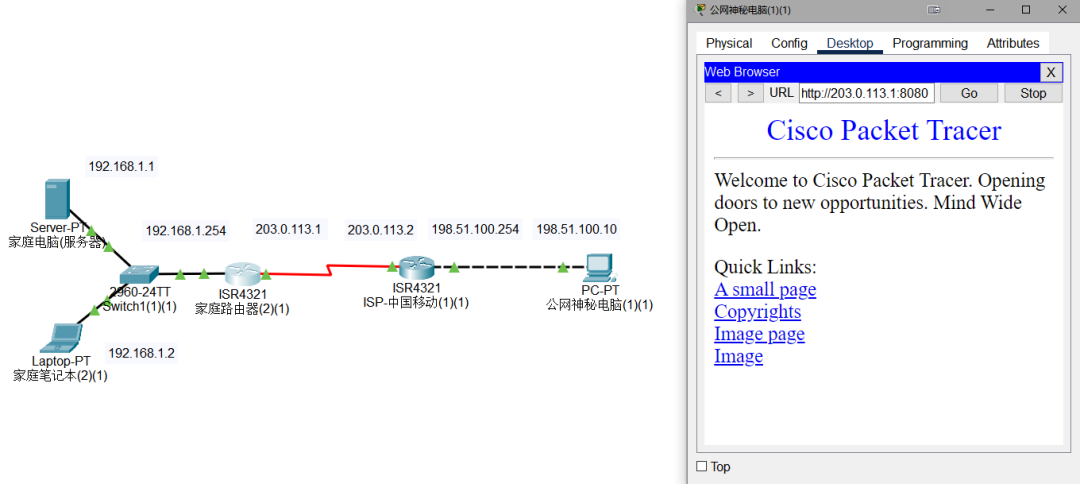Select the 家庭路由器 ISR4321 router icon
This screenshot has width=1080, height=484.
[x=243, y=274]
